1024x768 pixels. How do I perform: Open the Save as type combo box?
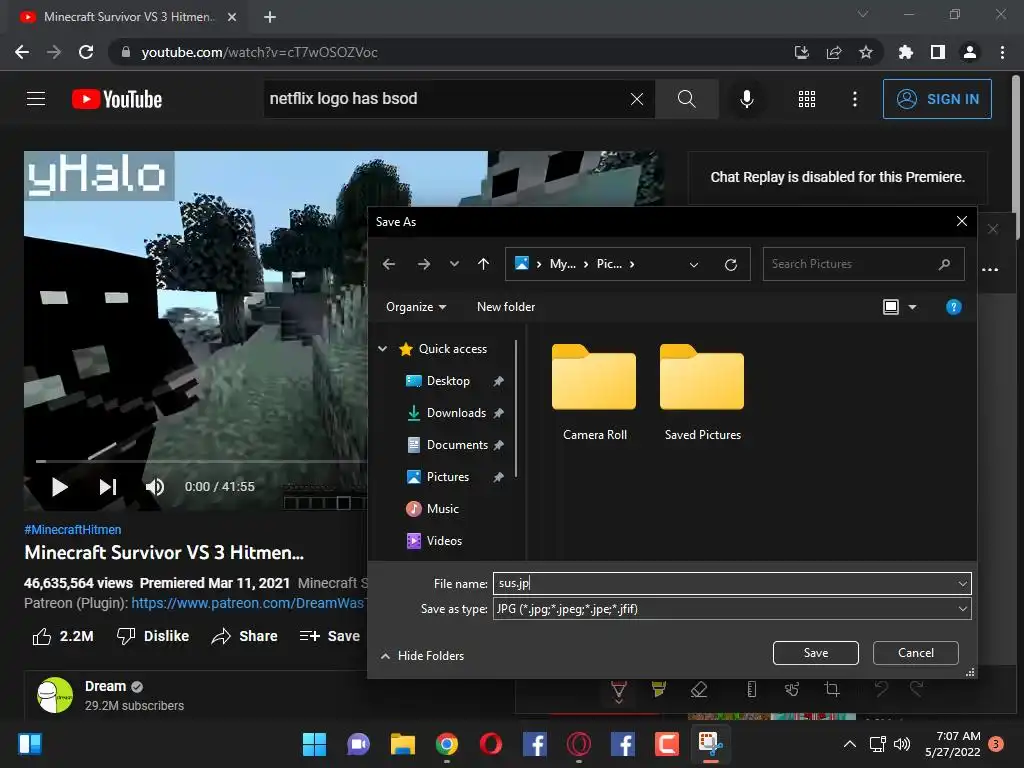[x=732, y=609]
